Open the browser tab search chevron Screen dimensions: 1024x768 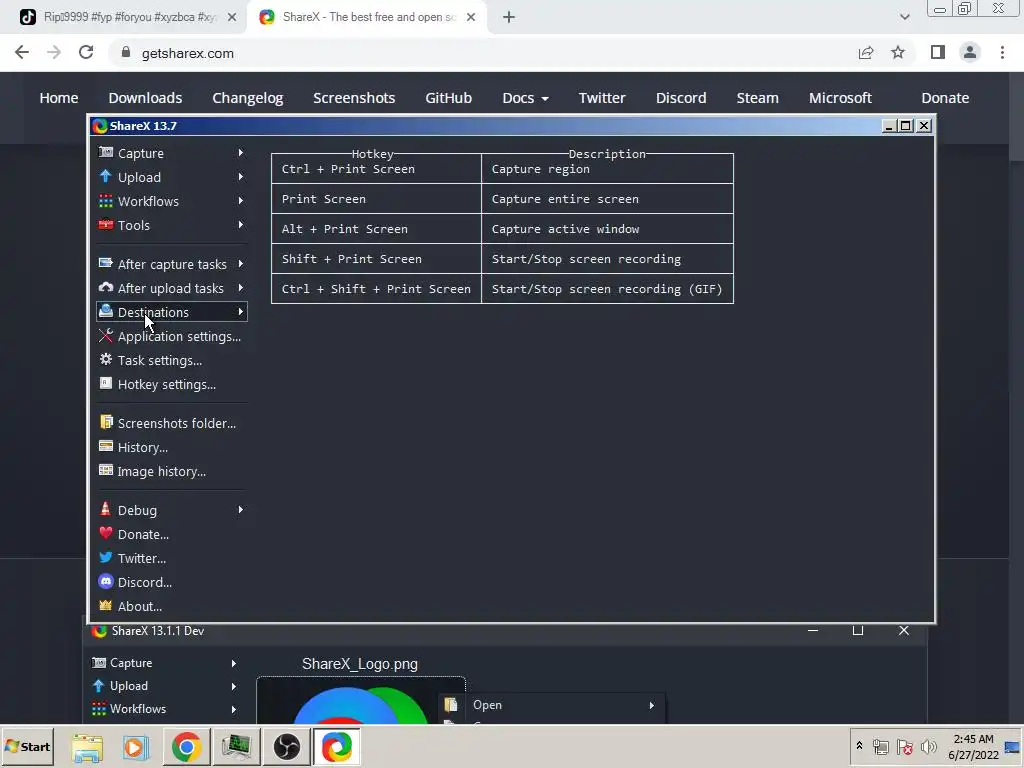pyautogui.click(x=904, y=17)
